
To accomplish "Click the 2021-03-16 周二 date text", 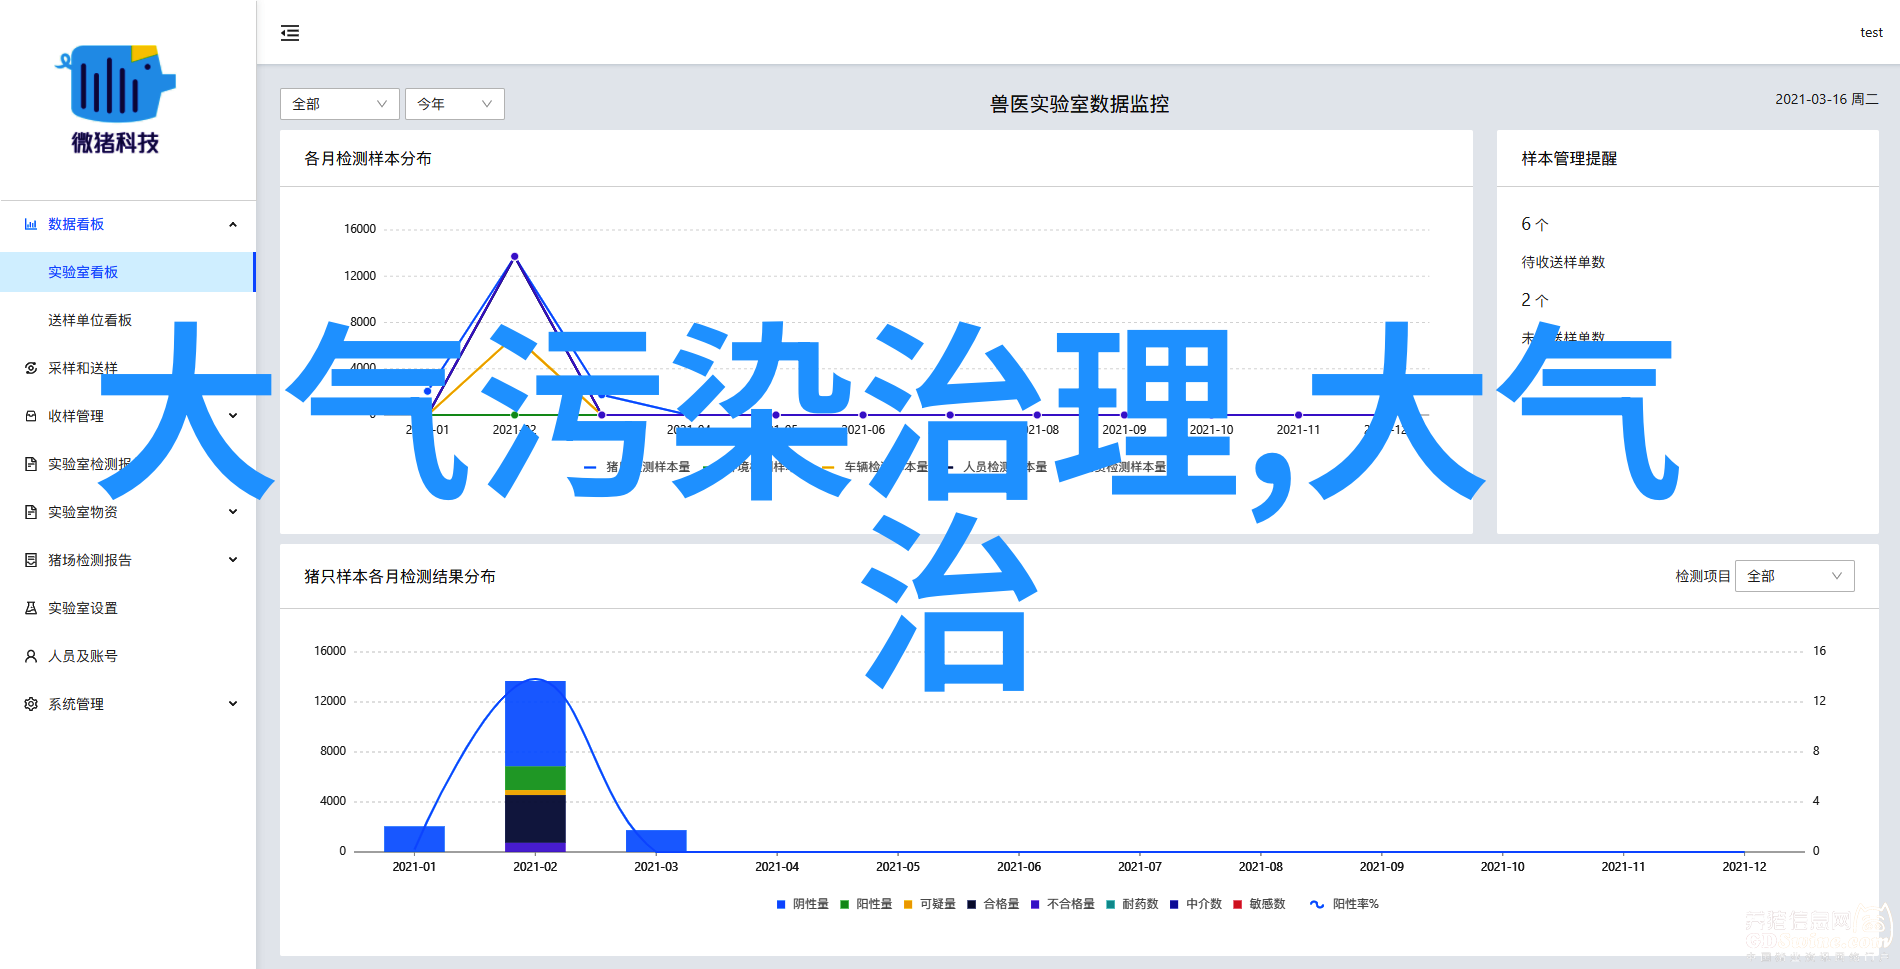I will point(1827,99).
